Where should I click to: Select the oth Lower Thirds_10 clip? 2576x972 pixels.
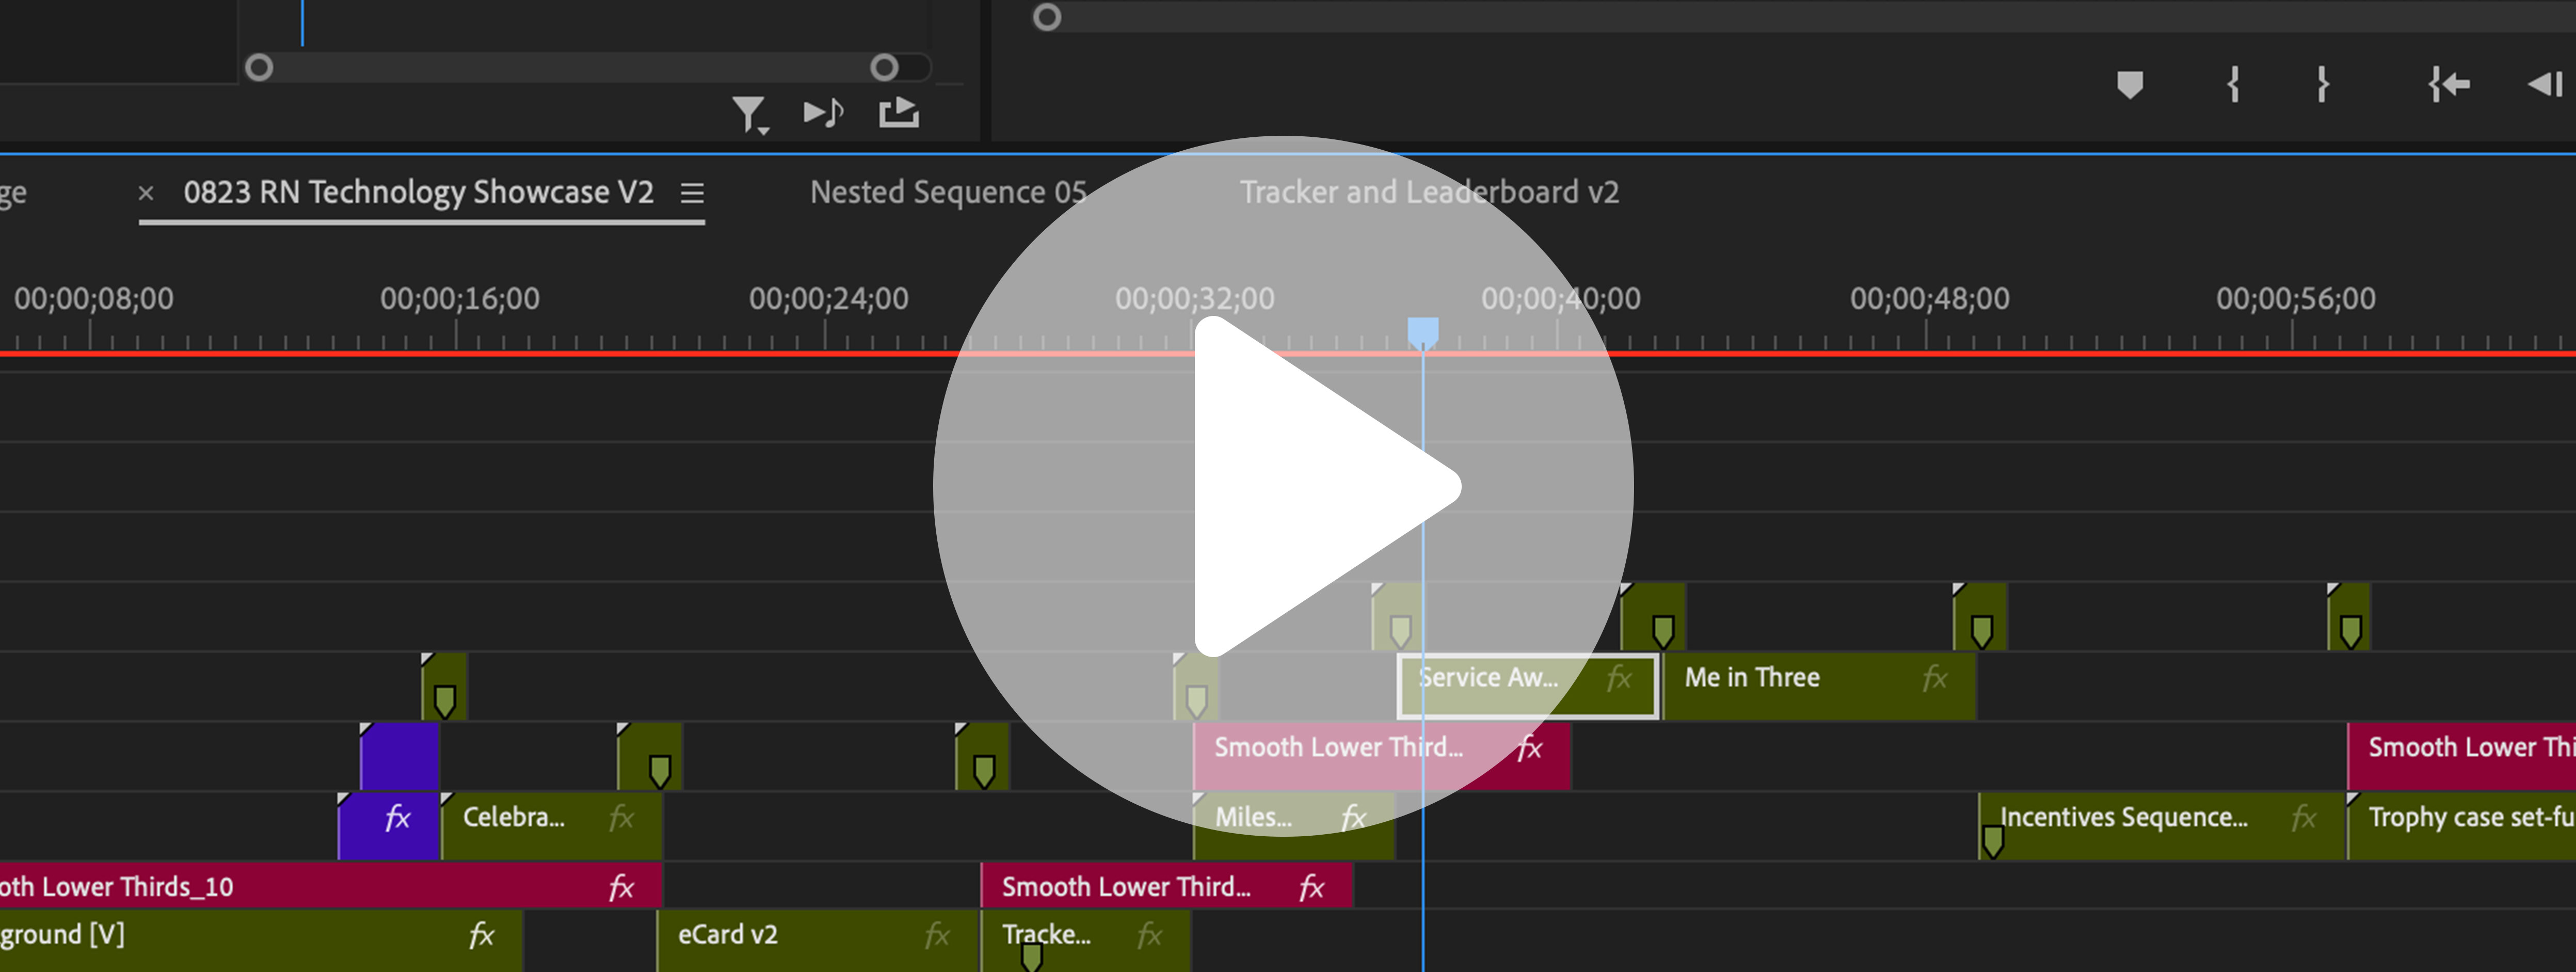(x=330, y=886)
